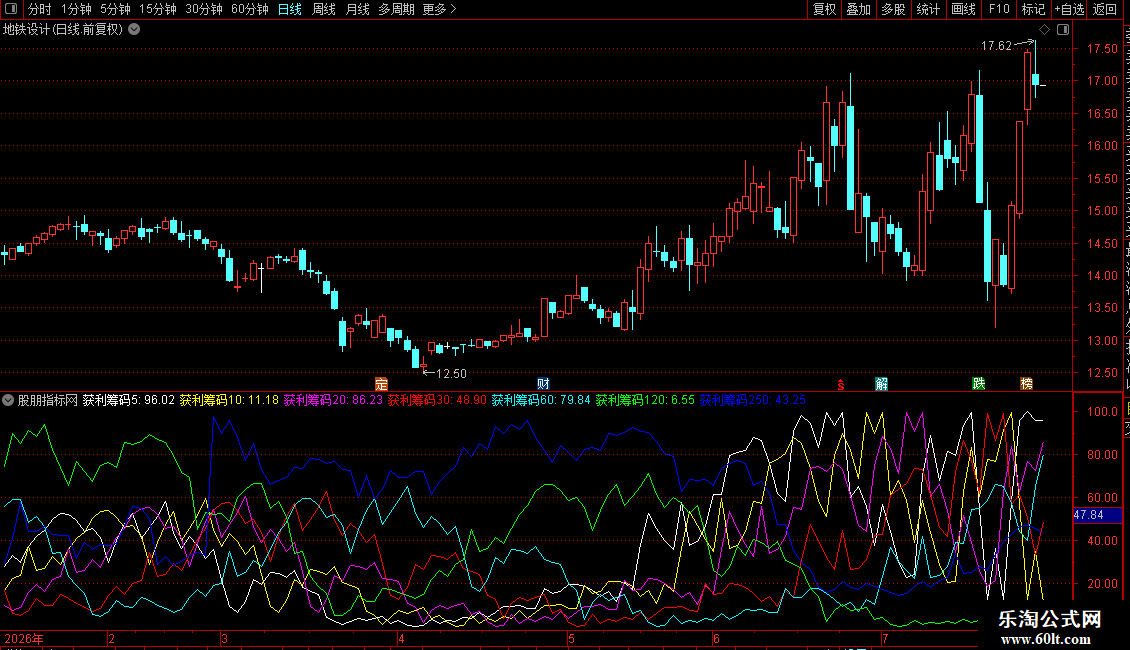Open the 多股 multi-stock view
This screenshot has width=1130, height=650.
pyautogui.click(x=893, y=9)
